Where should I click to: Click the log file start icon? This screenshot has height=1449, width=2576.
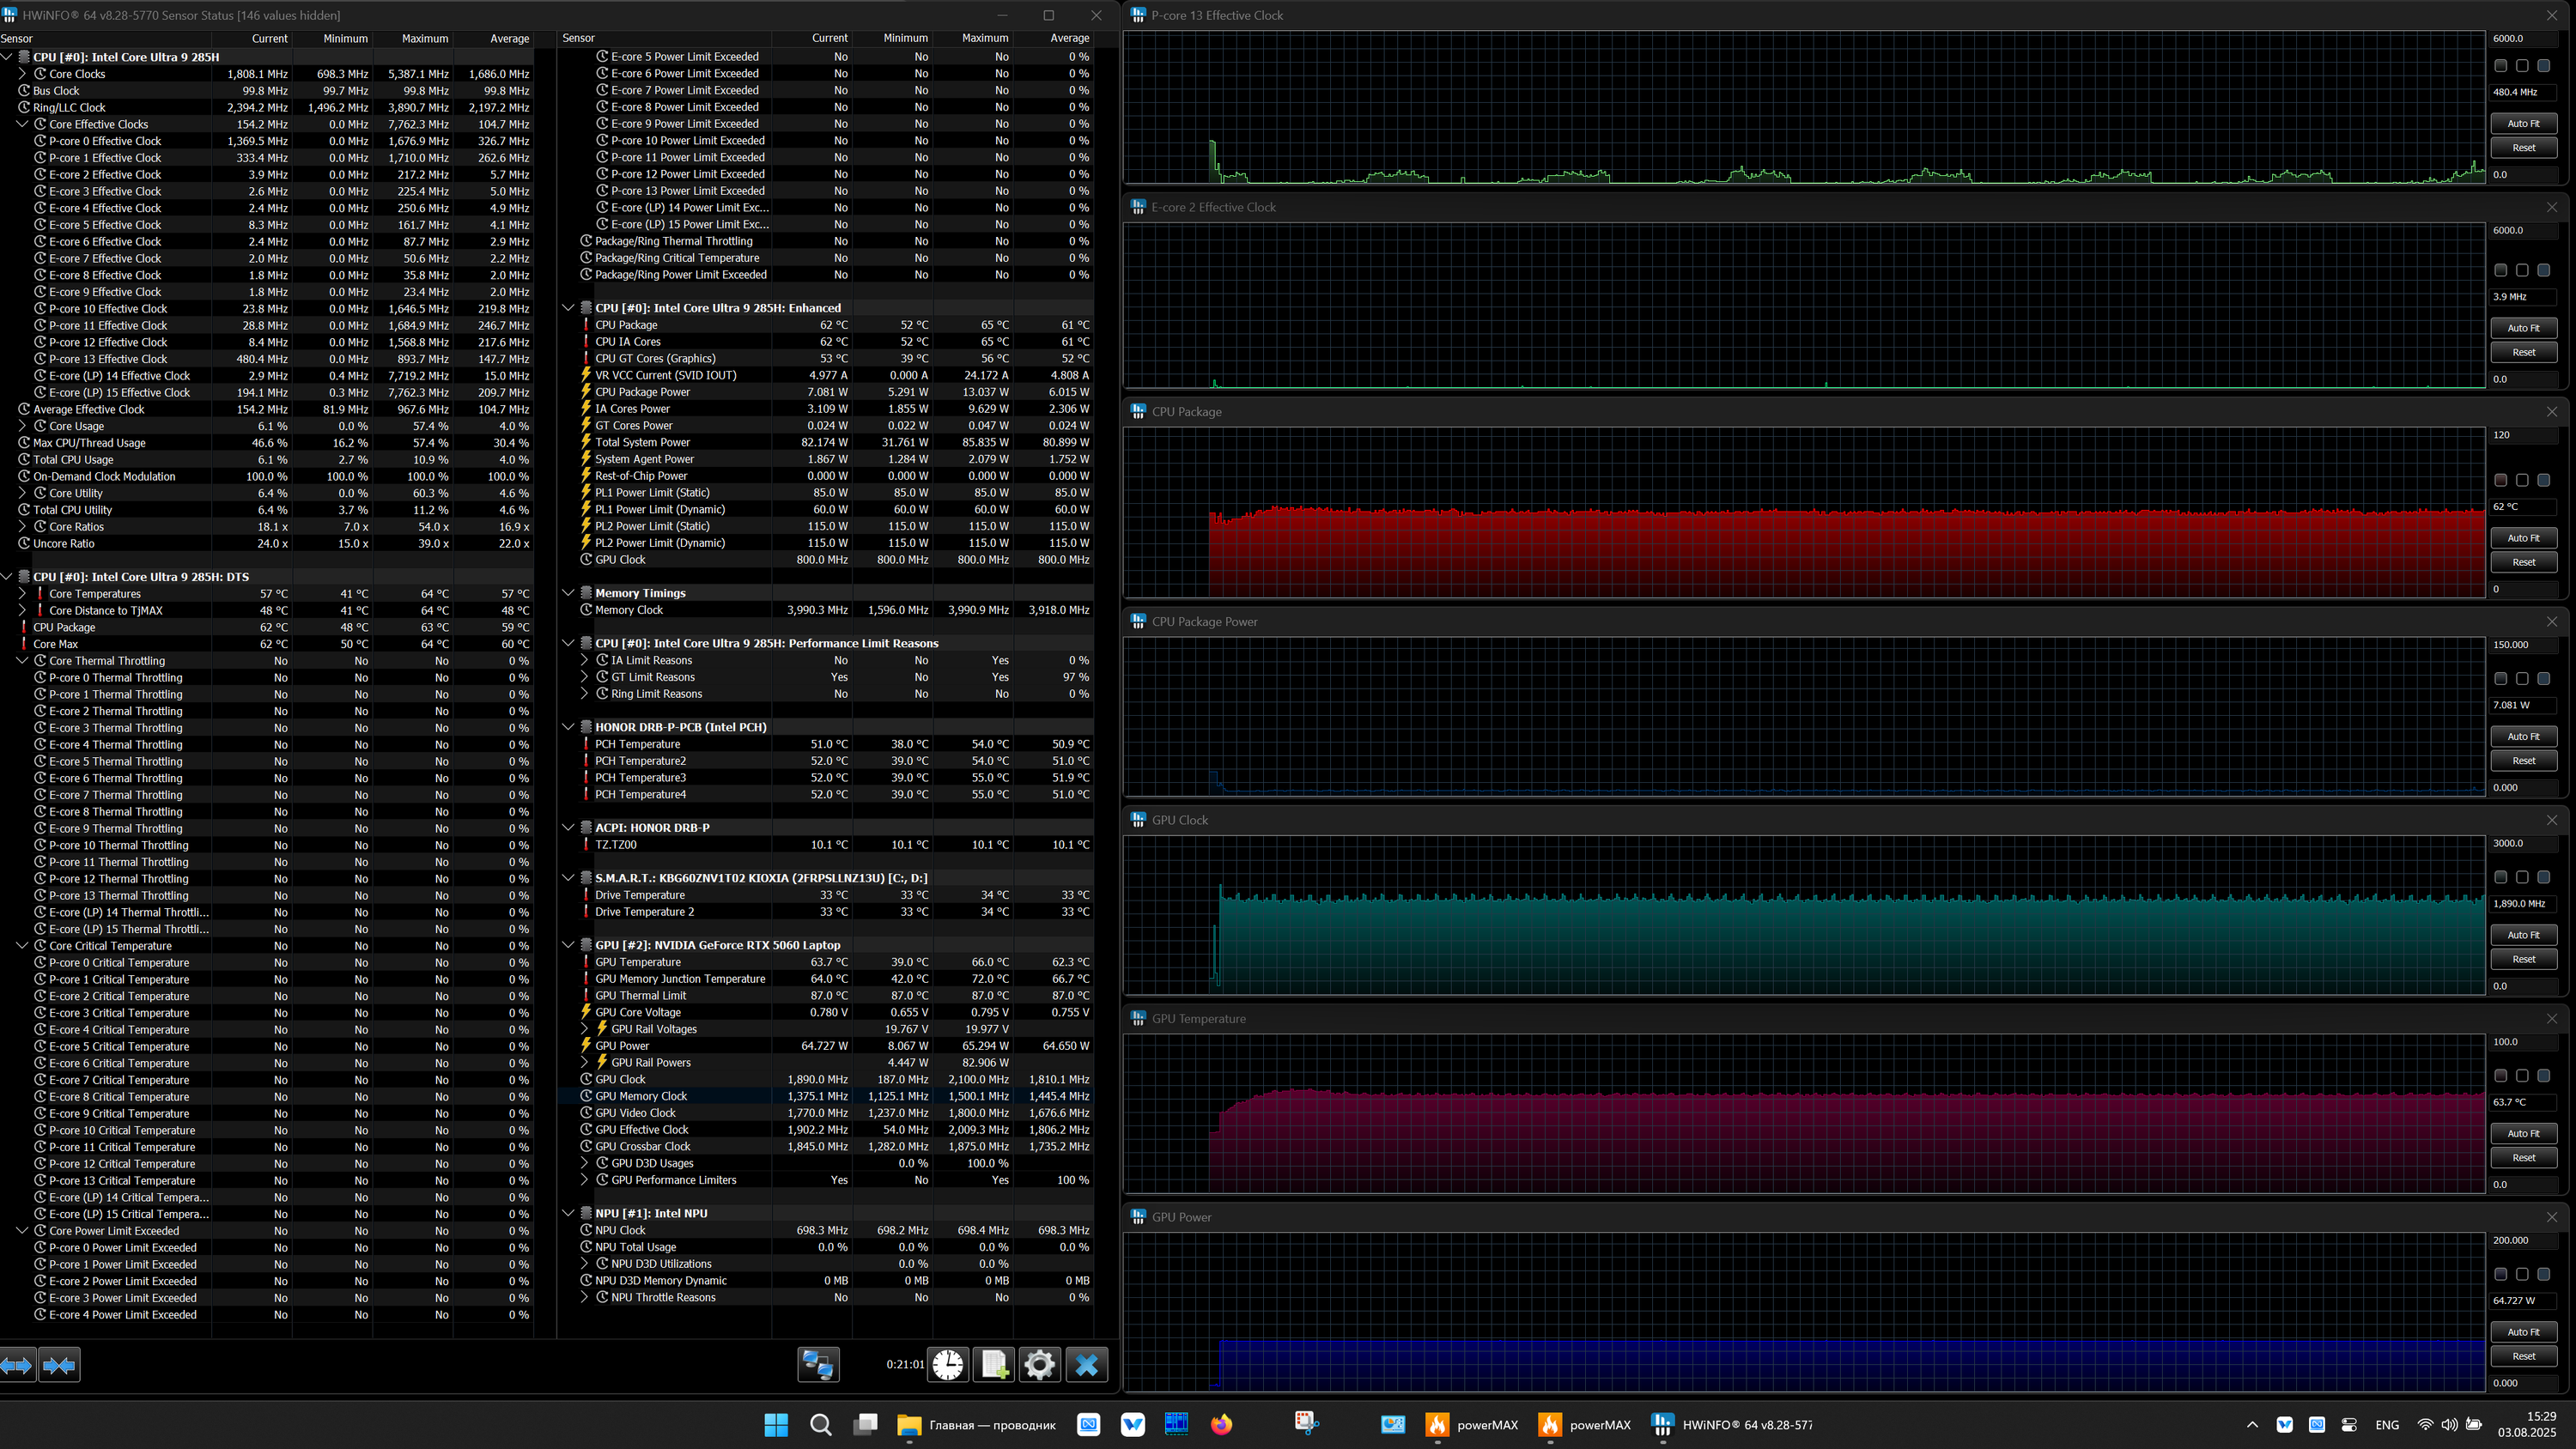(x=994, y=1365)
